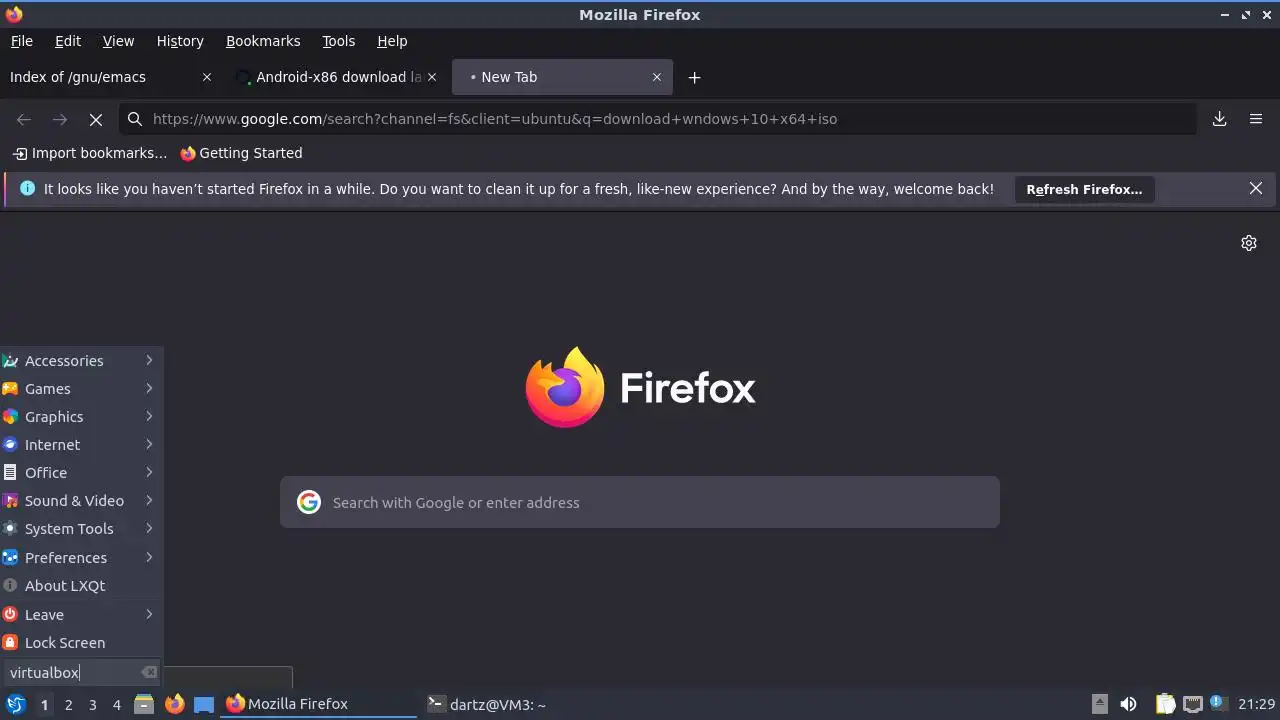Open Getting Started bookmark
The height and width of the screenshot is (720, 1280).
[x=241, y=153]
